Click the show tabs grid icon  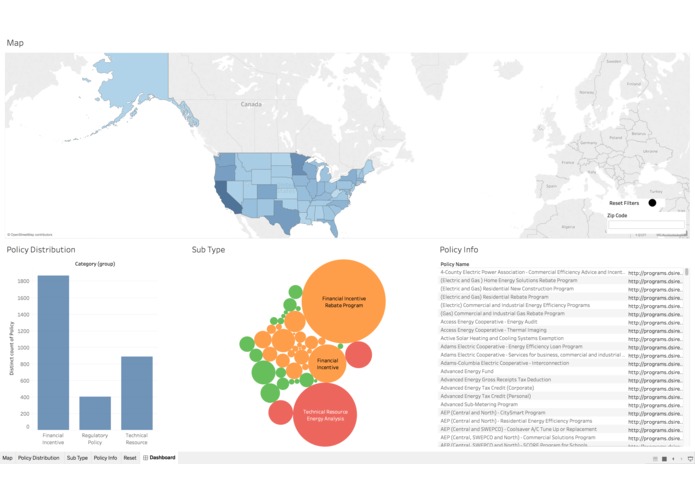pos(664,459)
